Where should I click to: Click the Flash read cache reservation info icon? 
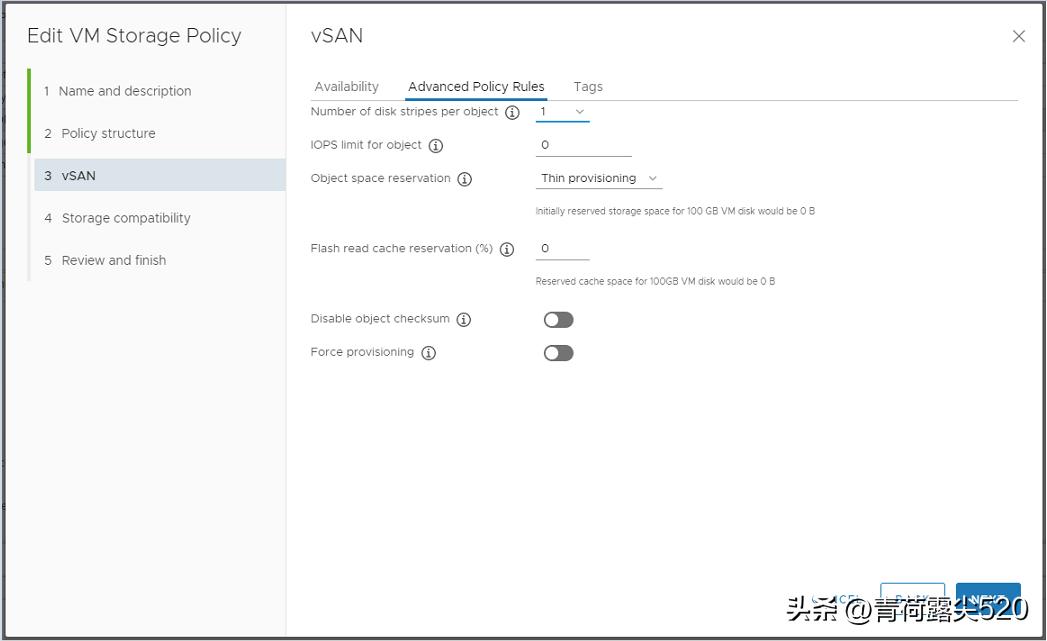coord(507,249)
